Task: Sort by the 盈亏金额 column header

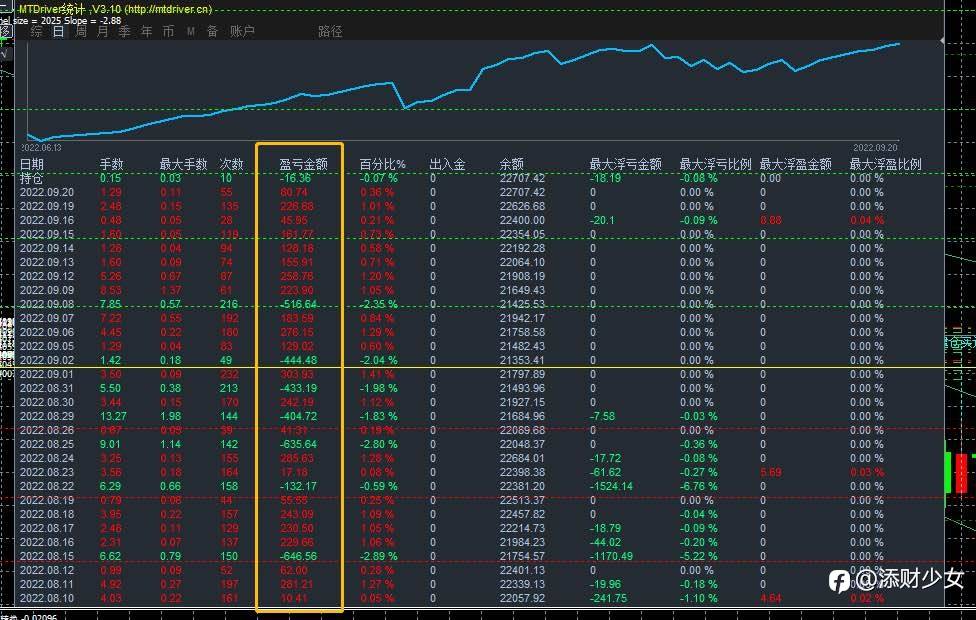Action: pyautogui.click(x=302, y=164)
